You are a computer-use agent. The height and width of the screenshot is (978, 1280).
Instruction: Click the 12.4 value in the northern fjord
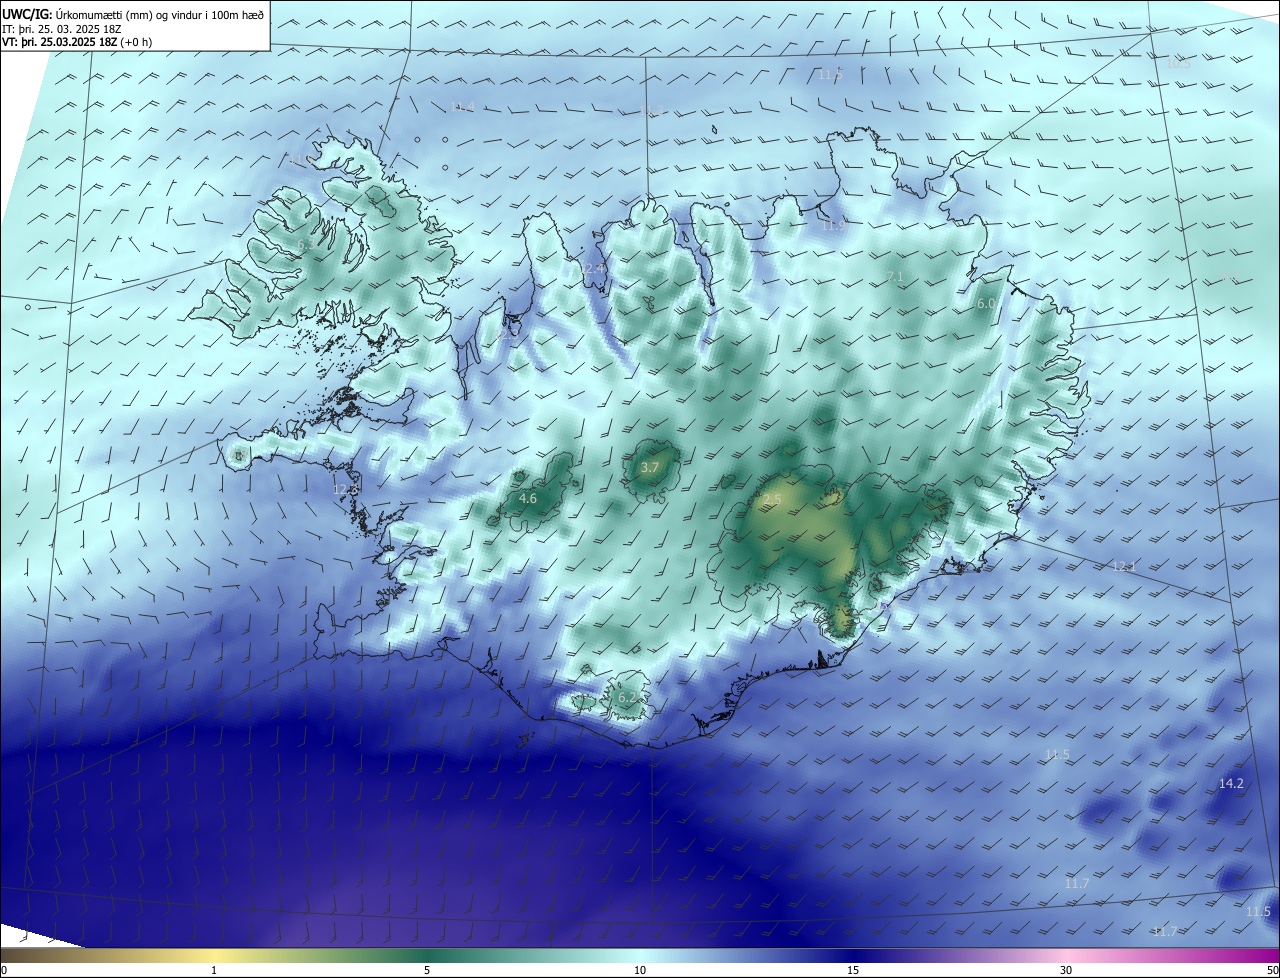pos(593,269)
